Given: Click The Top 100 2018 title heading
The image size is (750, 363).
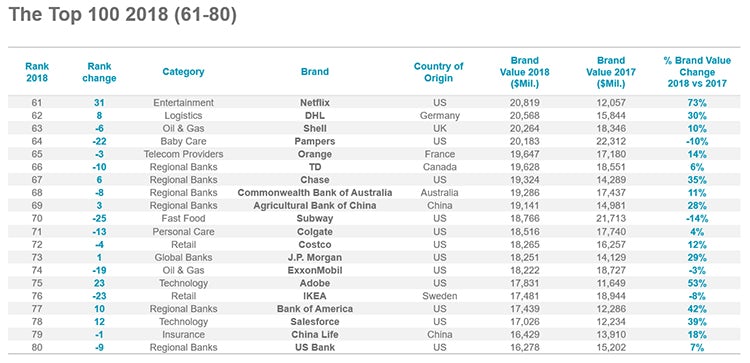Looking at the screenshot, I should click(123, 14).
